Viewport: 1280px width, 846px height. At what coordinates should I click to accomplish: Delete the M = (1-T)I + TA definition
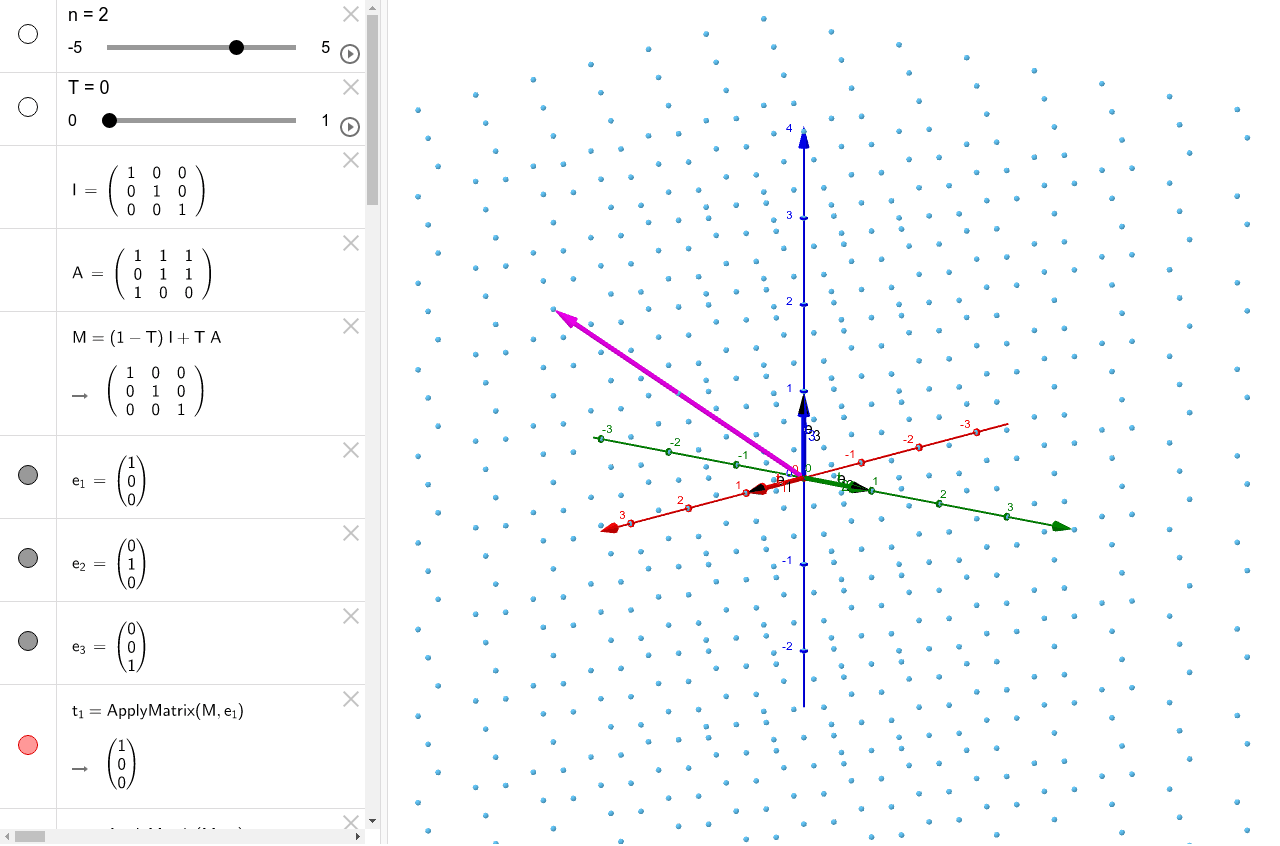coord(350,326)
